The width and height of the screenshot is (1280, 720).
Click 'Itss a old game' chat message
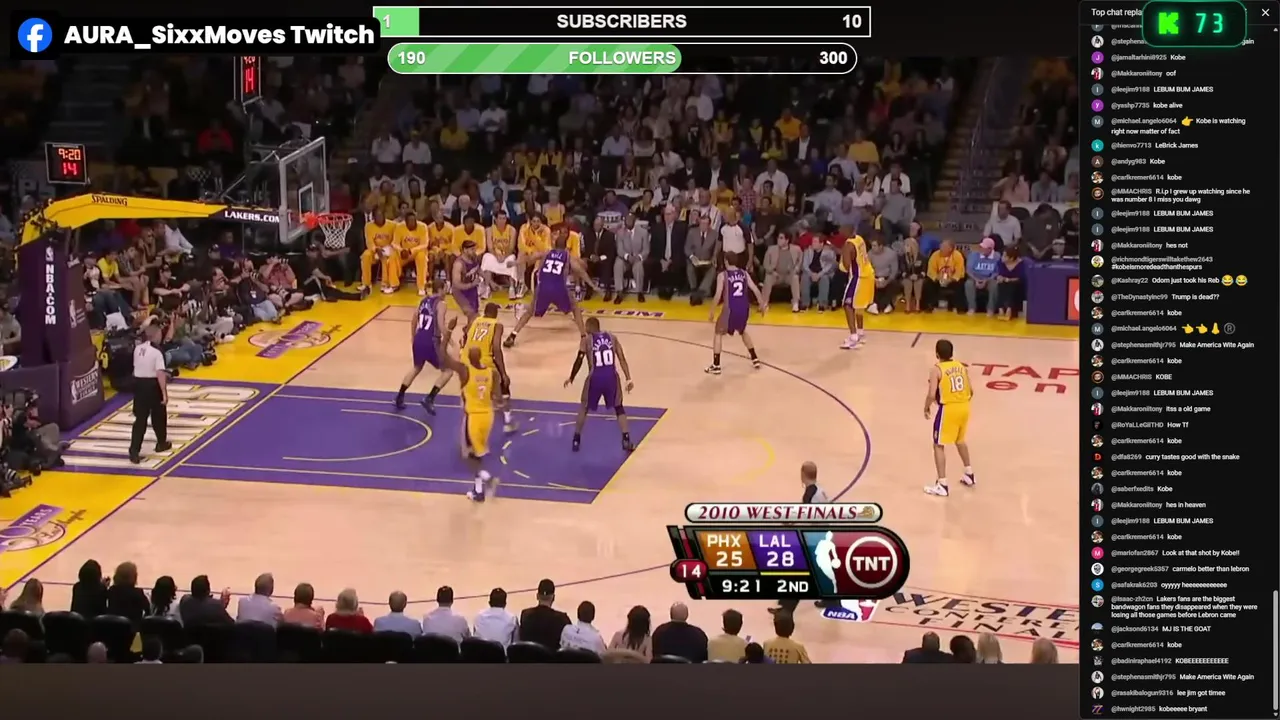(x=1188, y=409)
